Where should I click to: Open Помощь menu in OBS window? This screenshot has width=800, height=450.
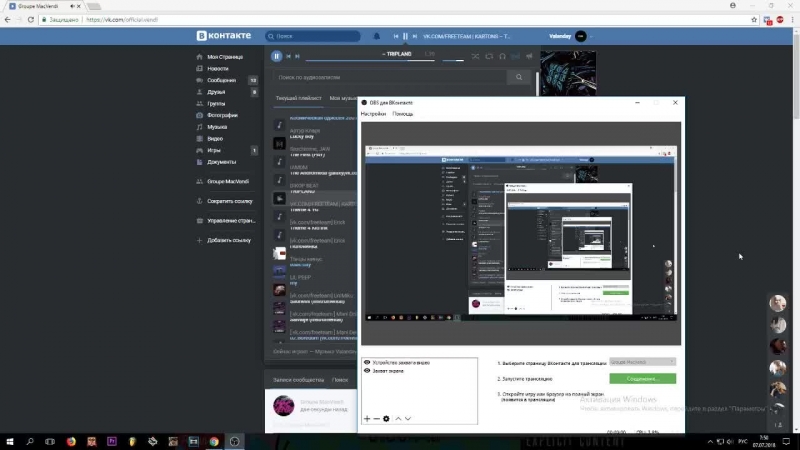(x=403, y=114)
